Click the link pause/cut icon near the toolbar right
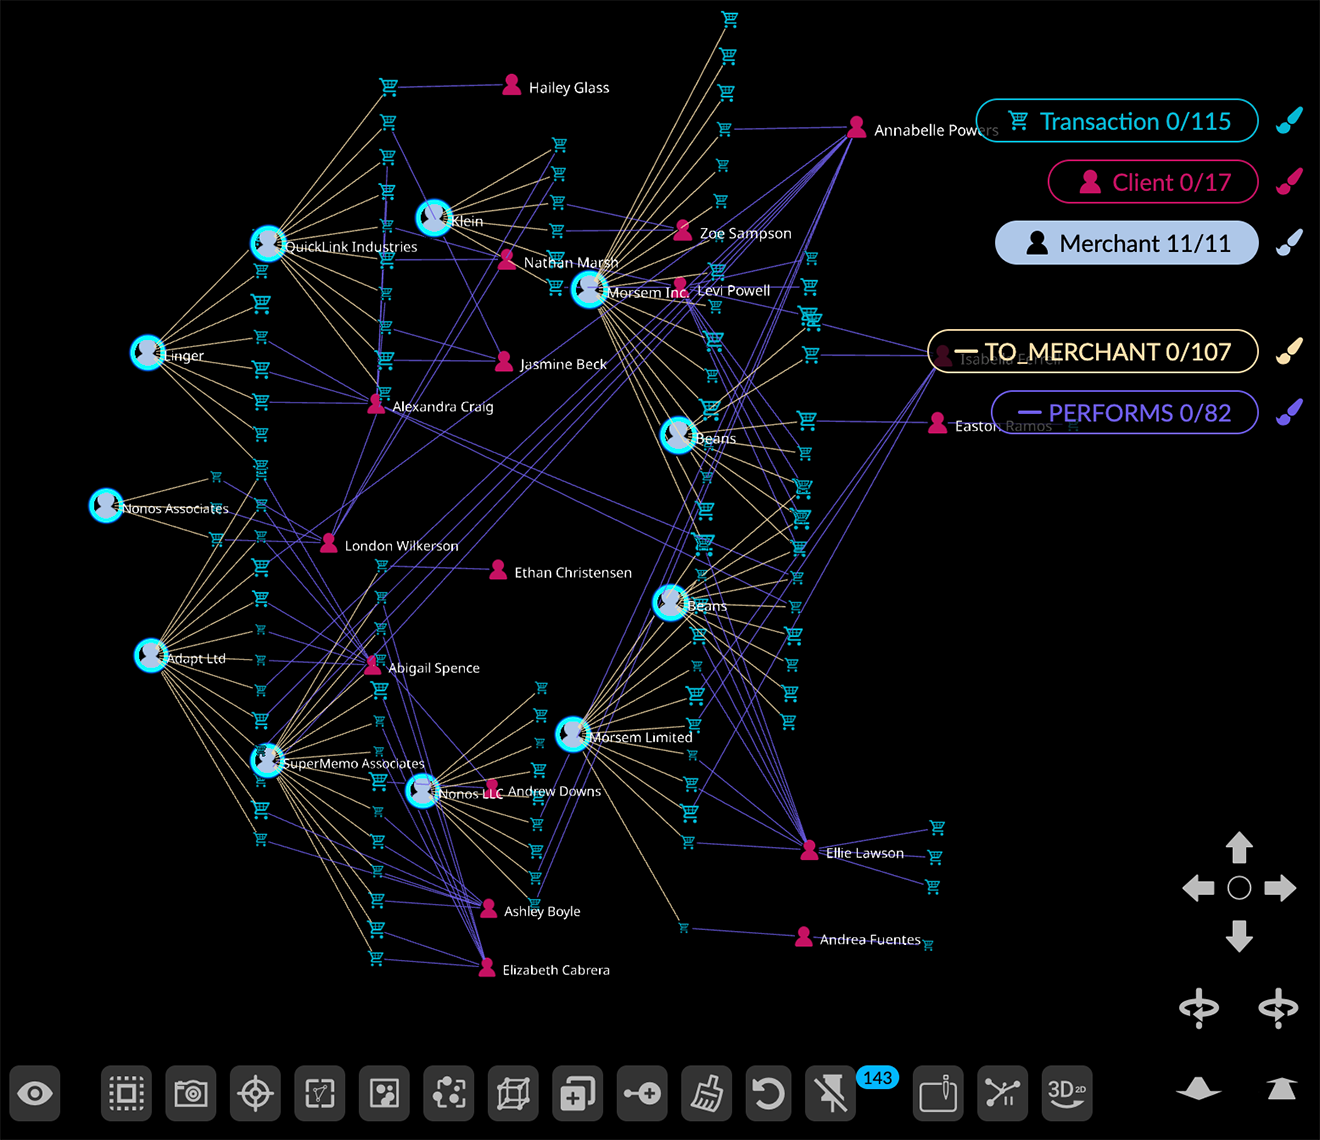 [x=1002, y=1093]
